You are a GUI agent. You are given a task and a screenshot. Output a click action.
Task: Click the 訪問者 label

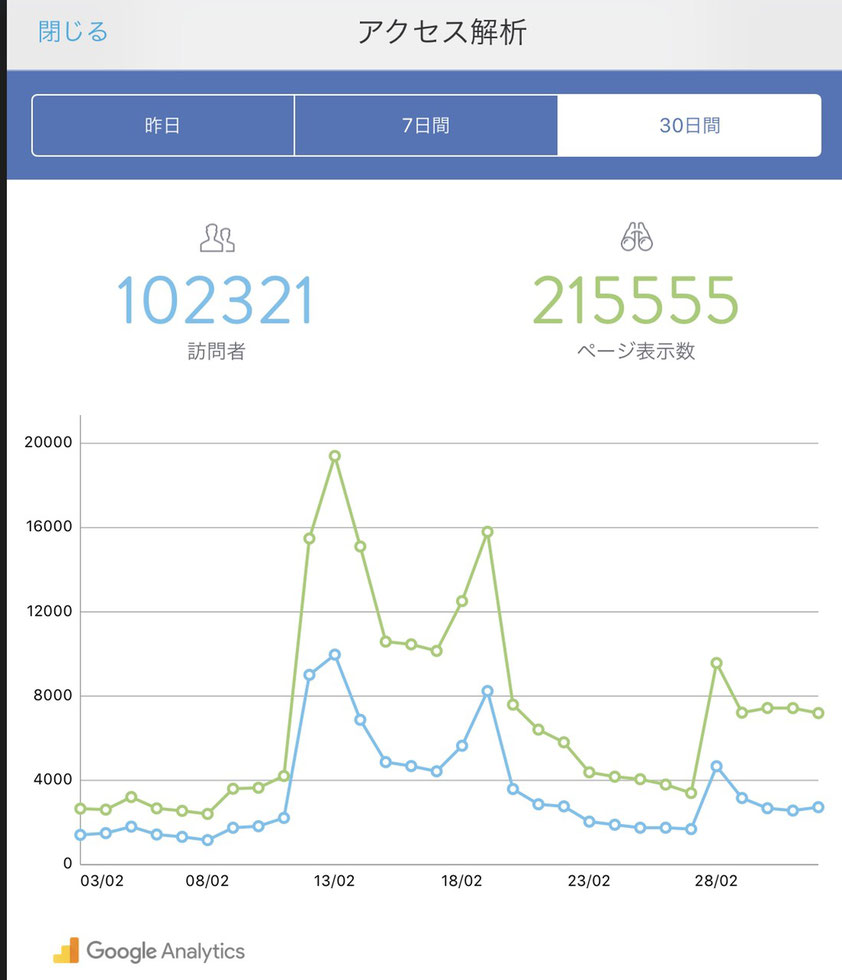point(216,351)
